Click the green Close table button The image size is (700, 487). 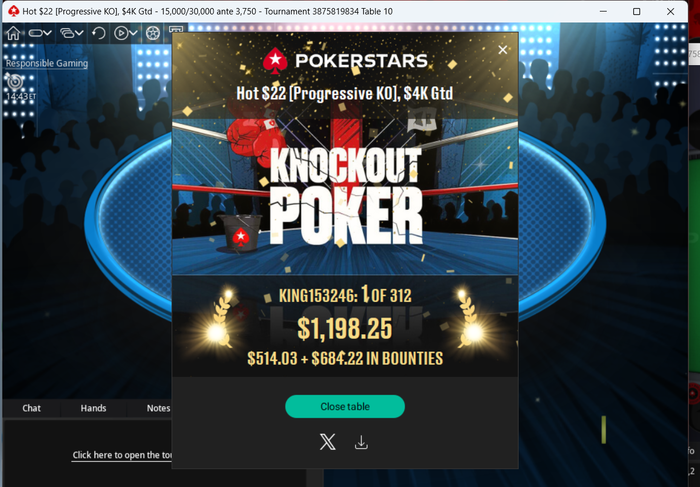point(345,406)
